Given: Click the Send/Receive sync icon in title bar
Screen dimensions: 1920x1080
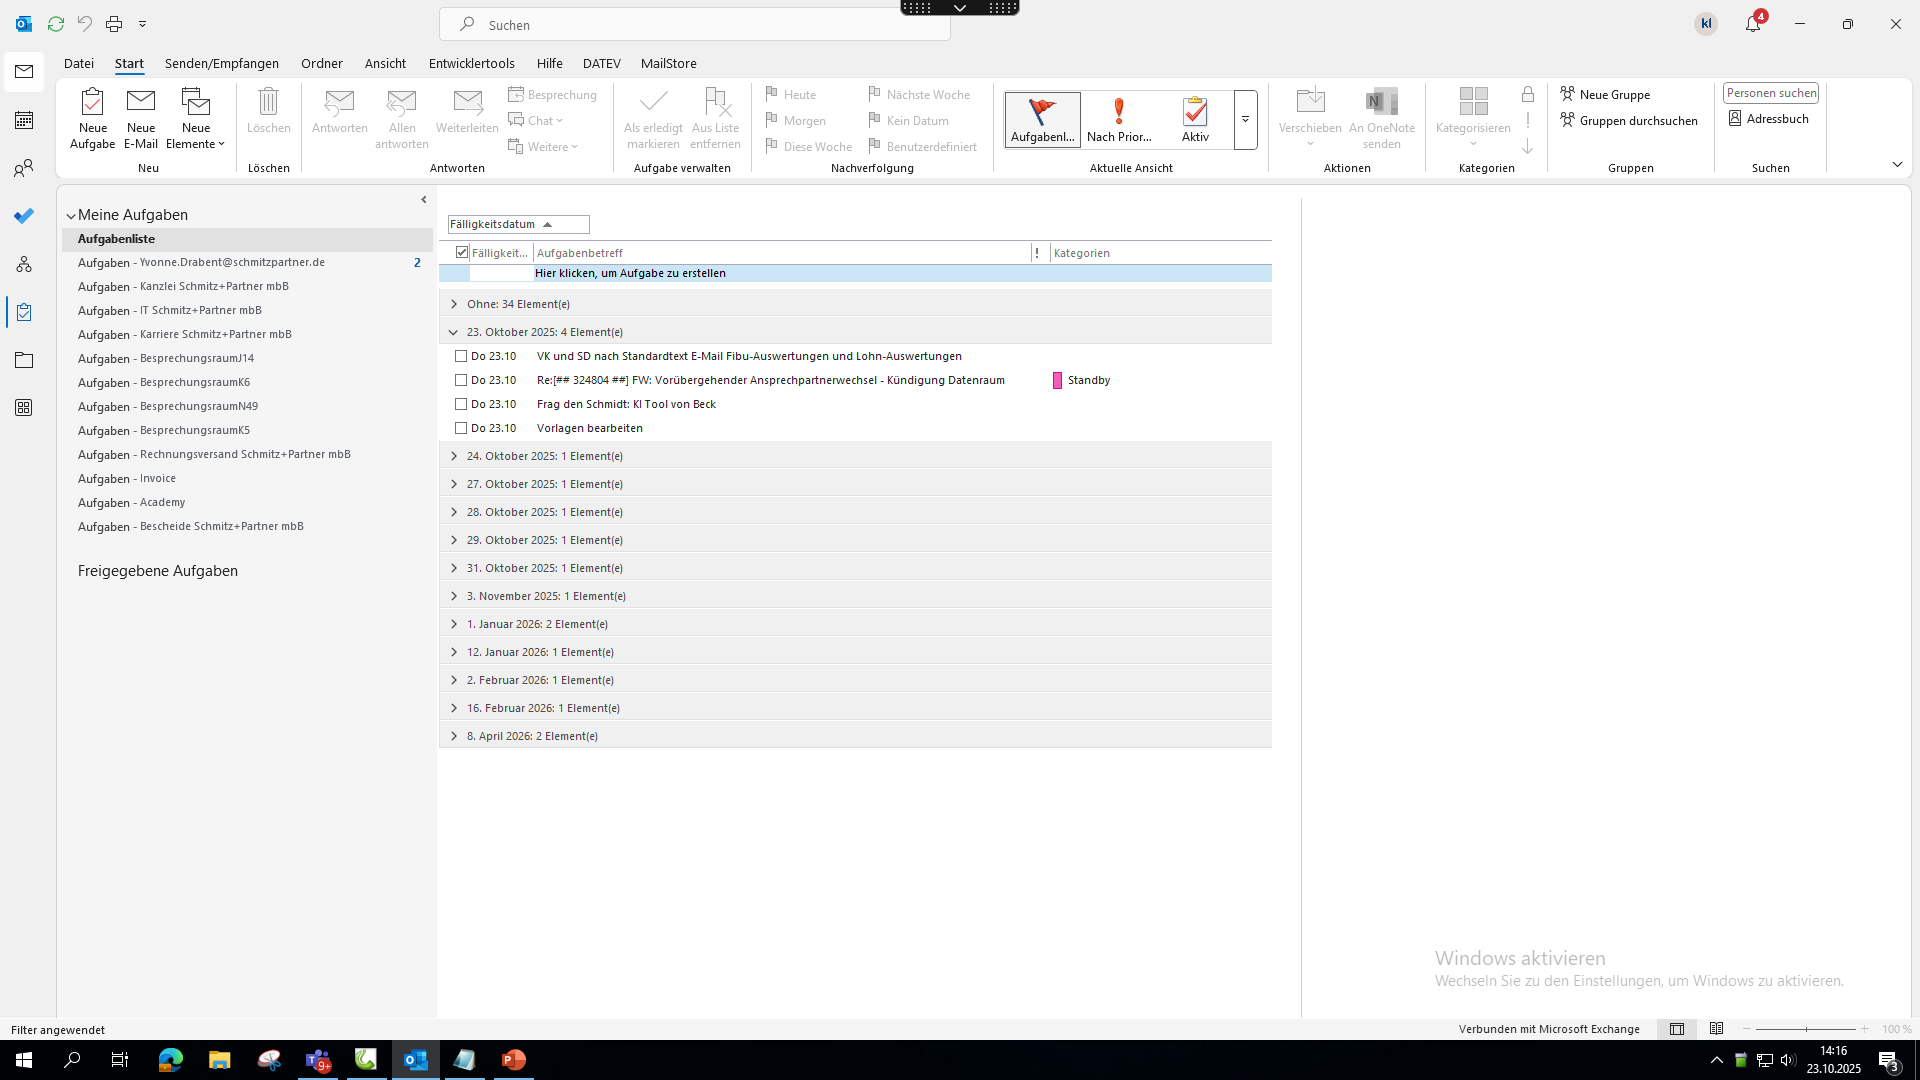Looking at the screenshot, I should [x=56, y=24].
